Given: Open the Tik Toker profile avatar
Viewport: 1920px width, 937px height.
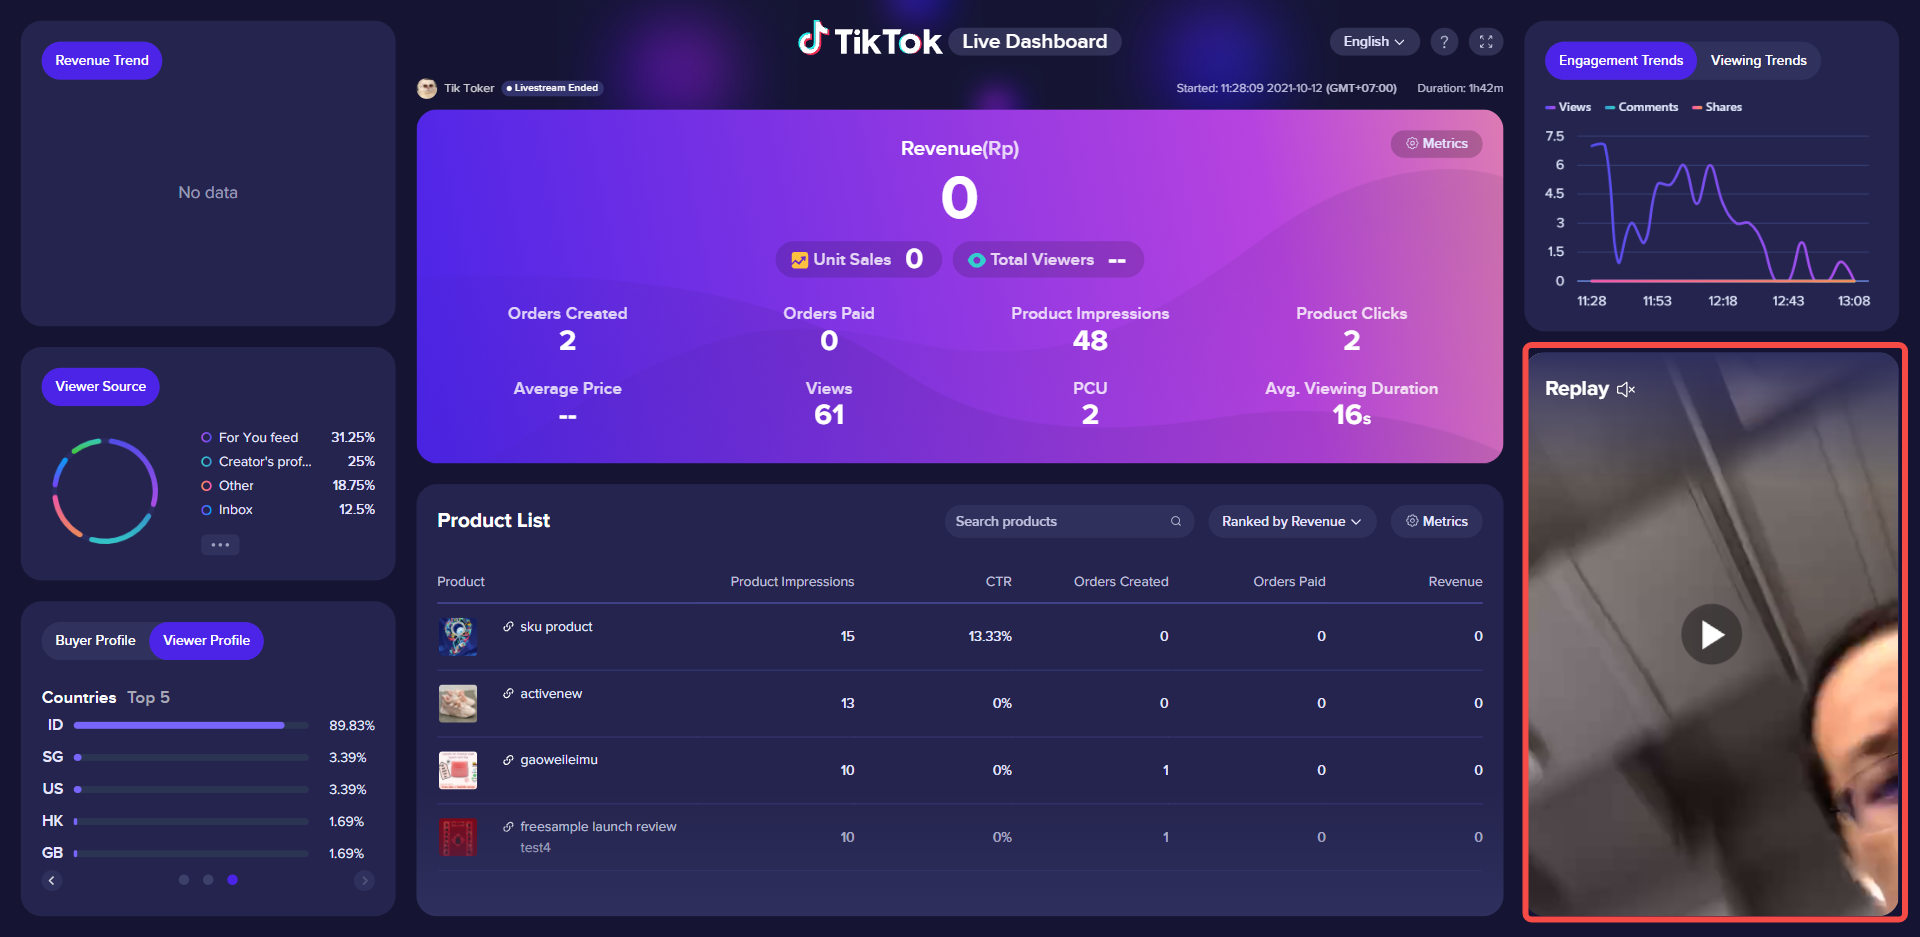Looking at the screenshot, I should [x=427, y=88].
